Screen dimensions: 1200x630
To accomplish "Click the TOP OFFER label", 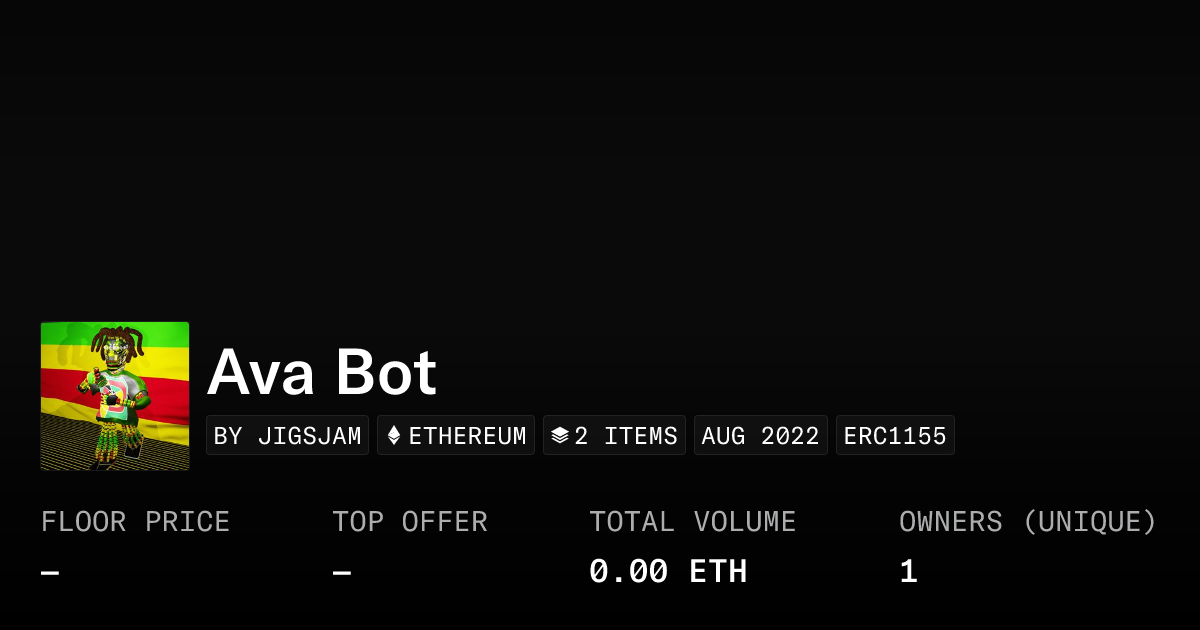I will point(410,522).
